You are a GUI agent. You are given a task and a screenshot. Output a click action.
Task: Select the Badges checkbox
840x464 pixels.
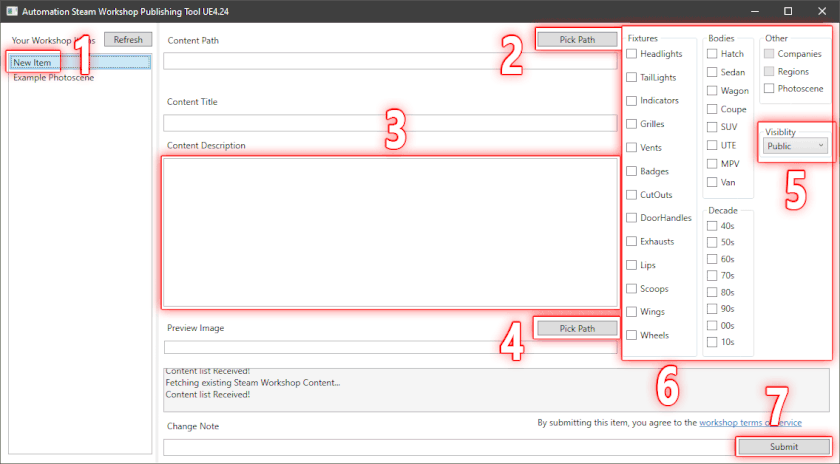(x=632, y=171)
